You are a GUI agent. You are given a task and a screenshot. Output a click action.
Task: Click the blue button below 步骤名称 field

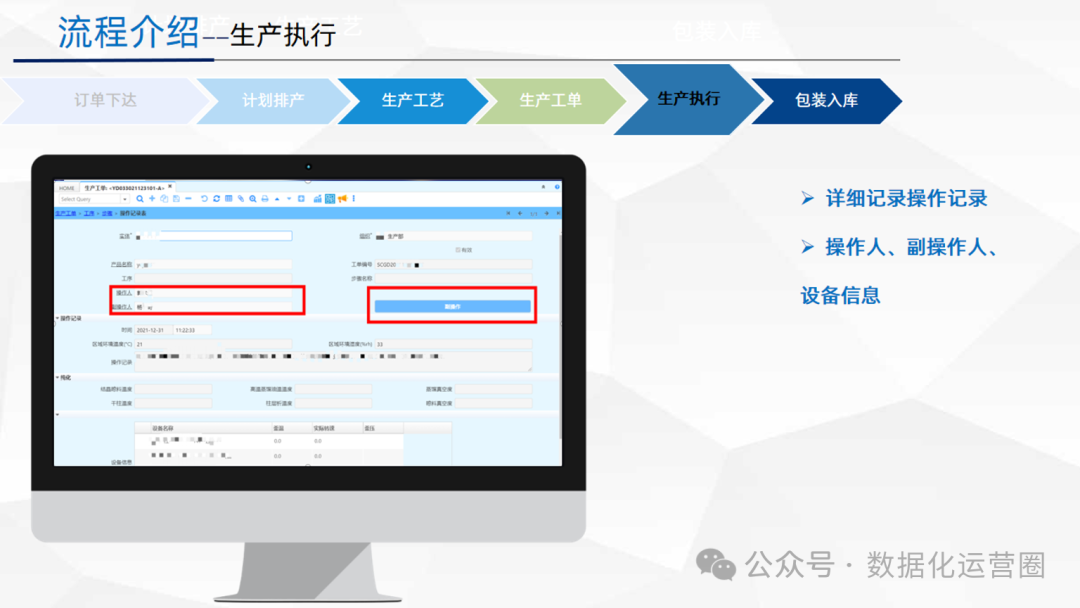coord(453,306)
